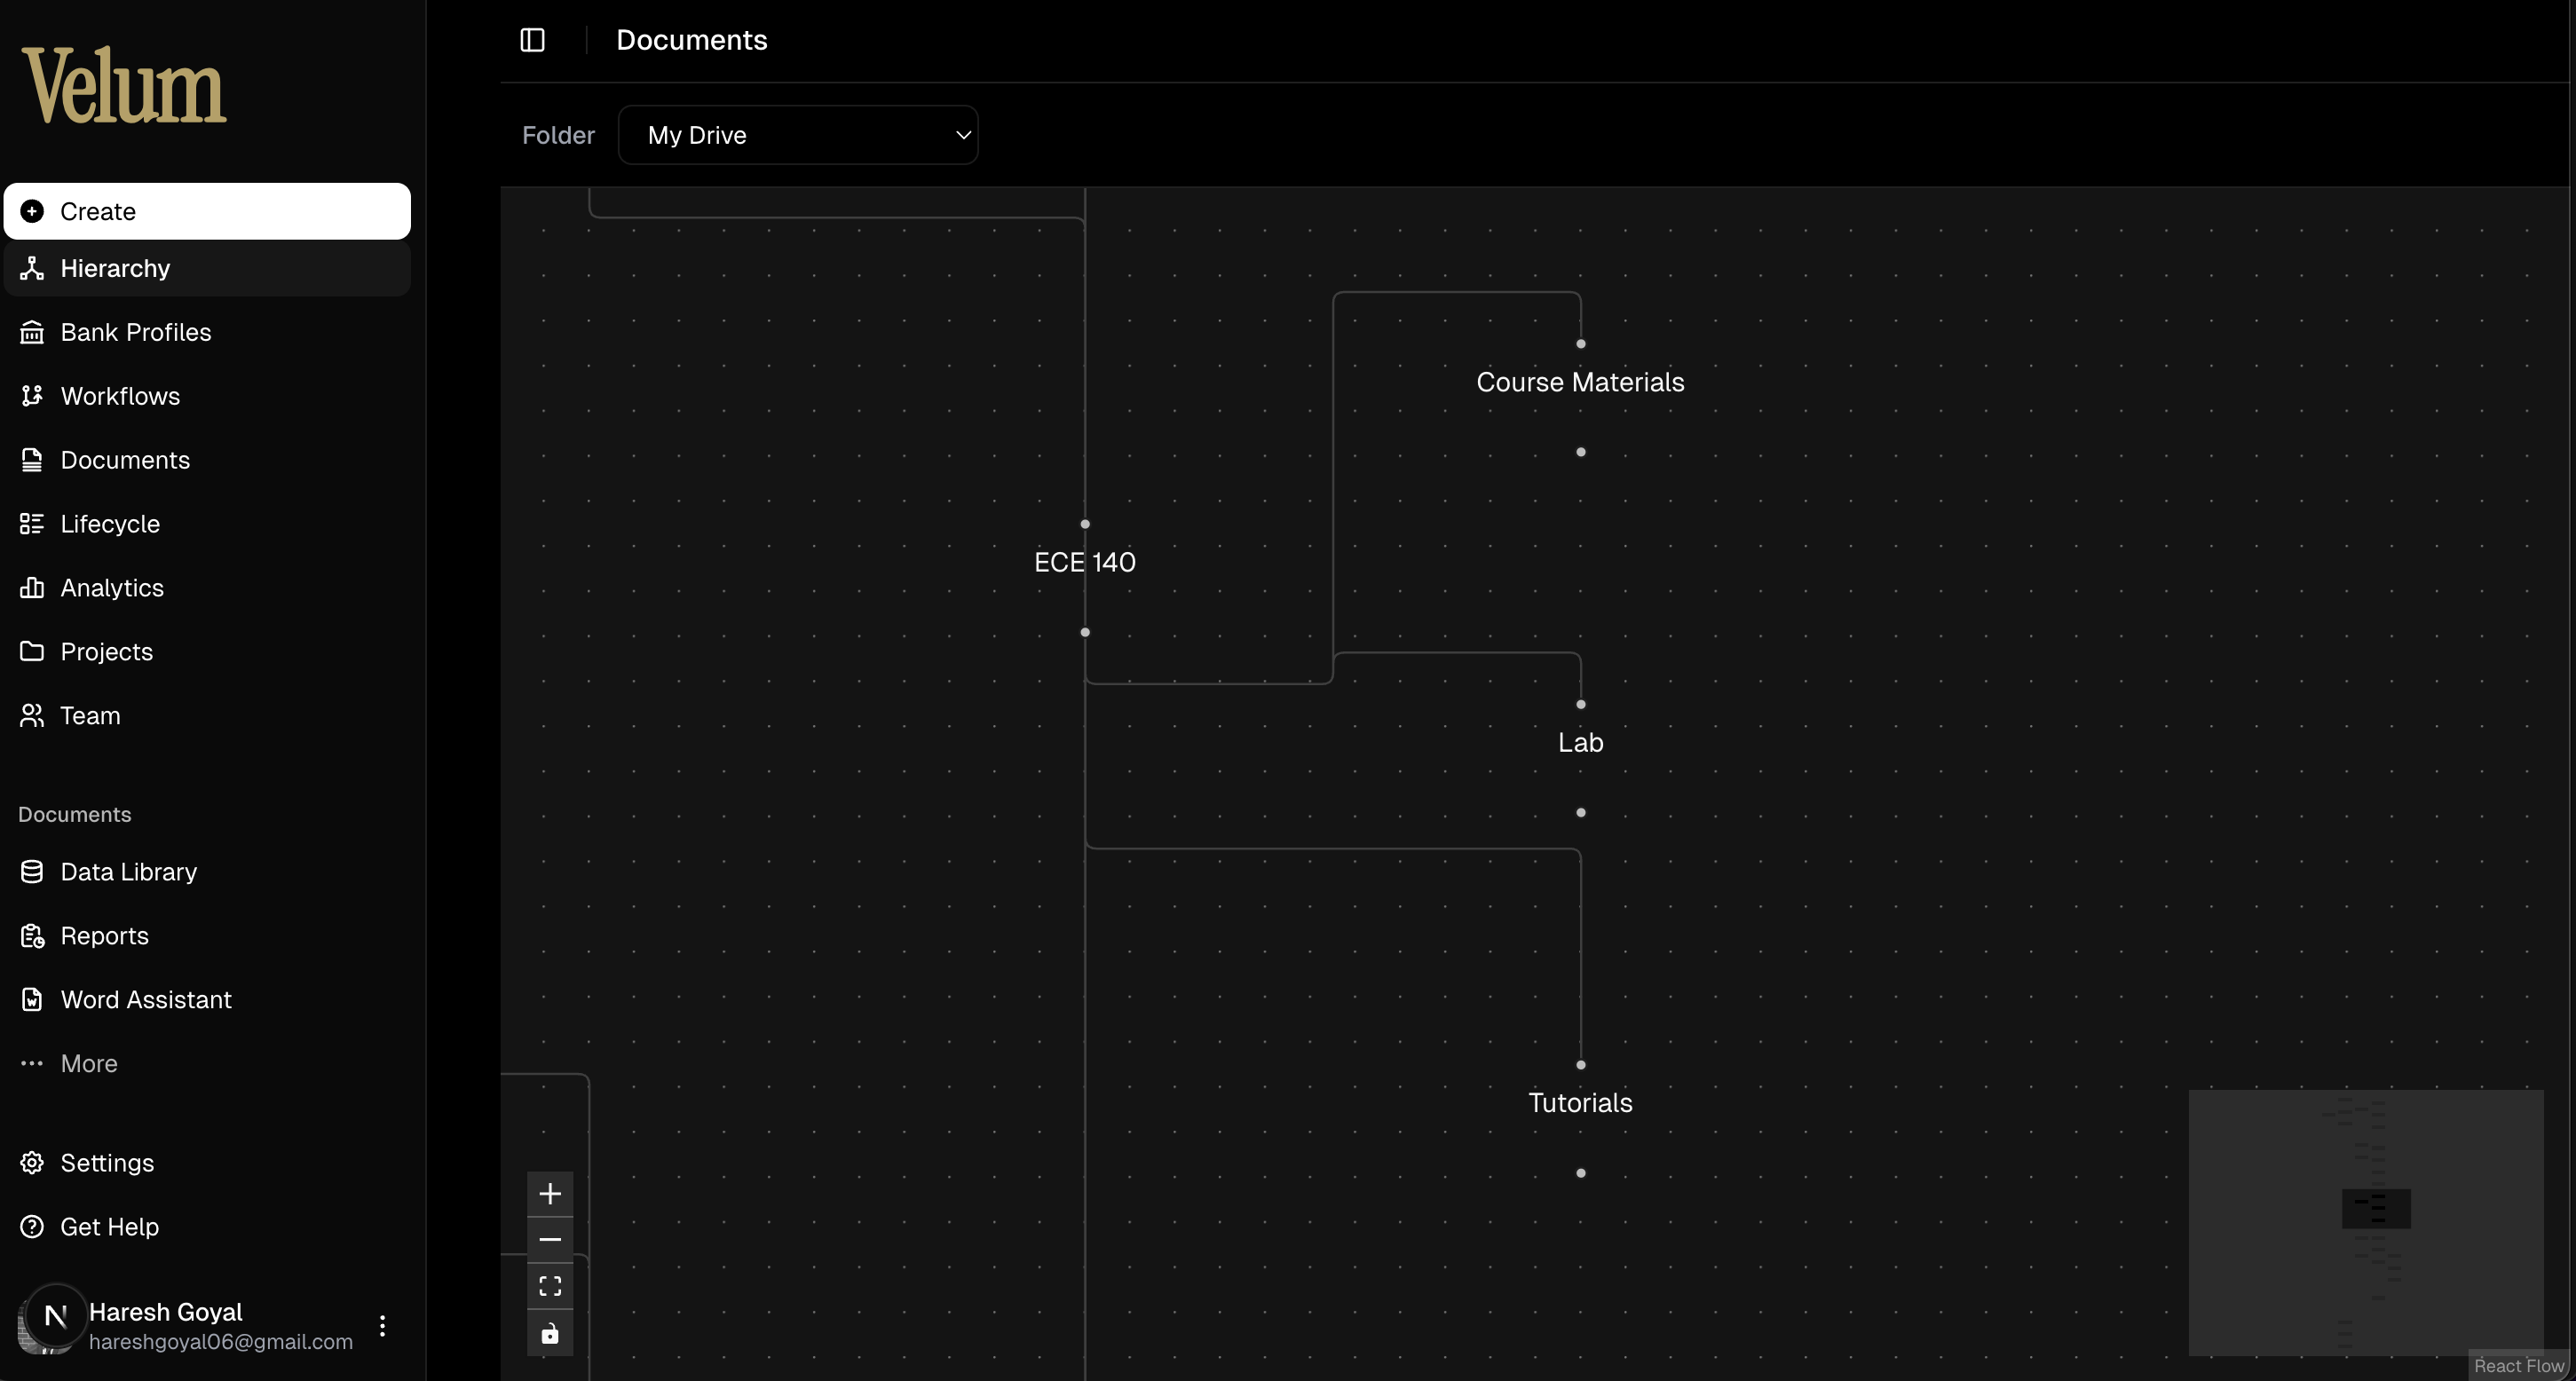Select the ECE 140 node

pos(1084,562)
